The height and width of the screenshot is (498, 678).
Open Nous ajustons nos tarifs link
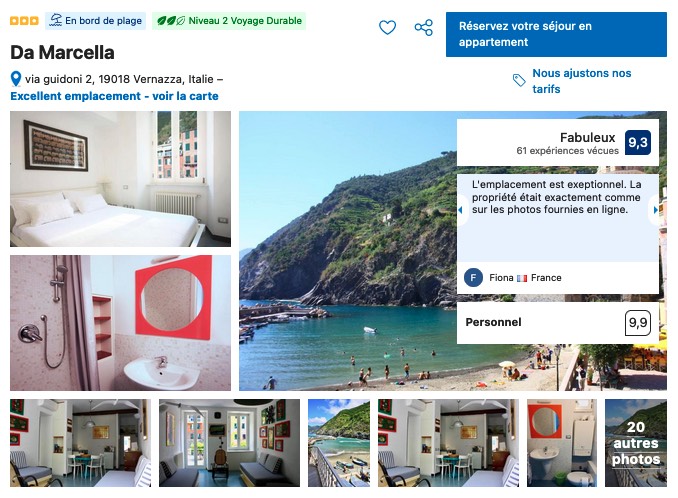(582, 81)
